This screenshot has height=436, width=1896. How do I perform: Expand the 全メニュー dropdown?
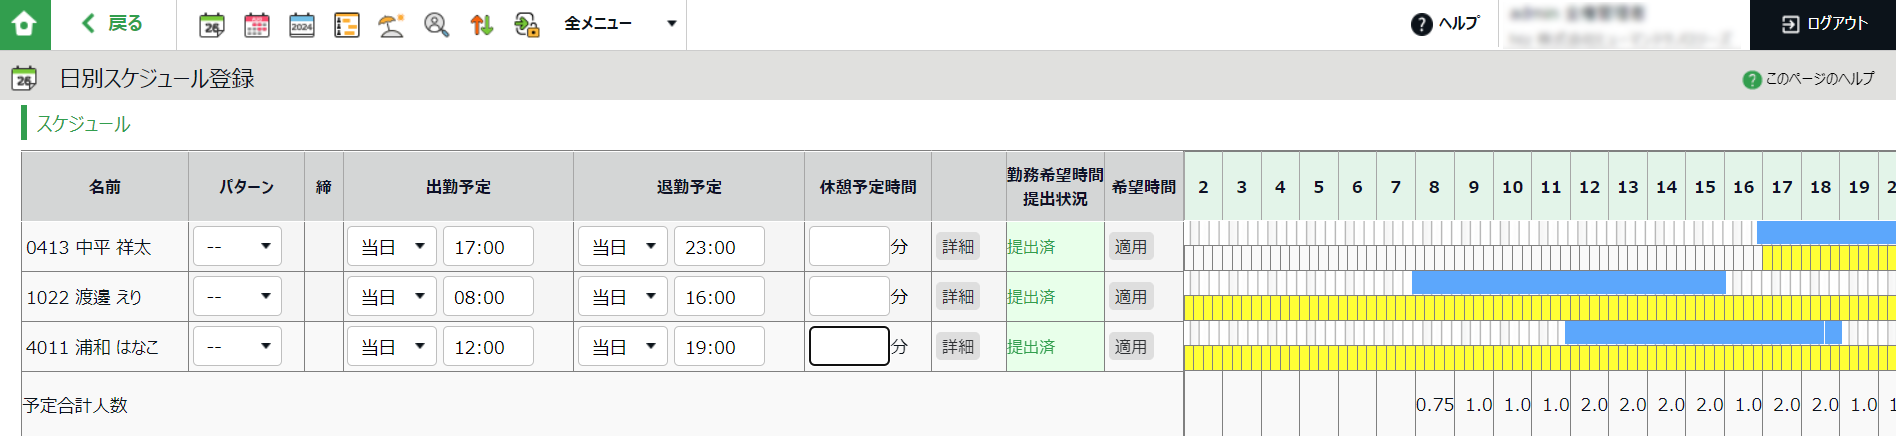coord(620,24)
